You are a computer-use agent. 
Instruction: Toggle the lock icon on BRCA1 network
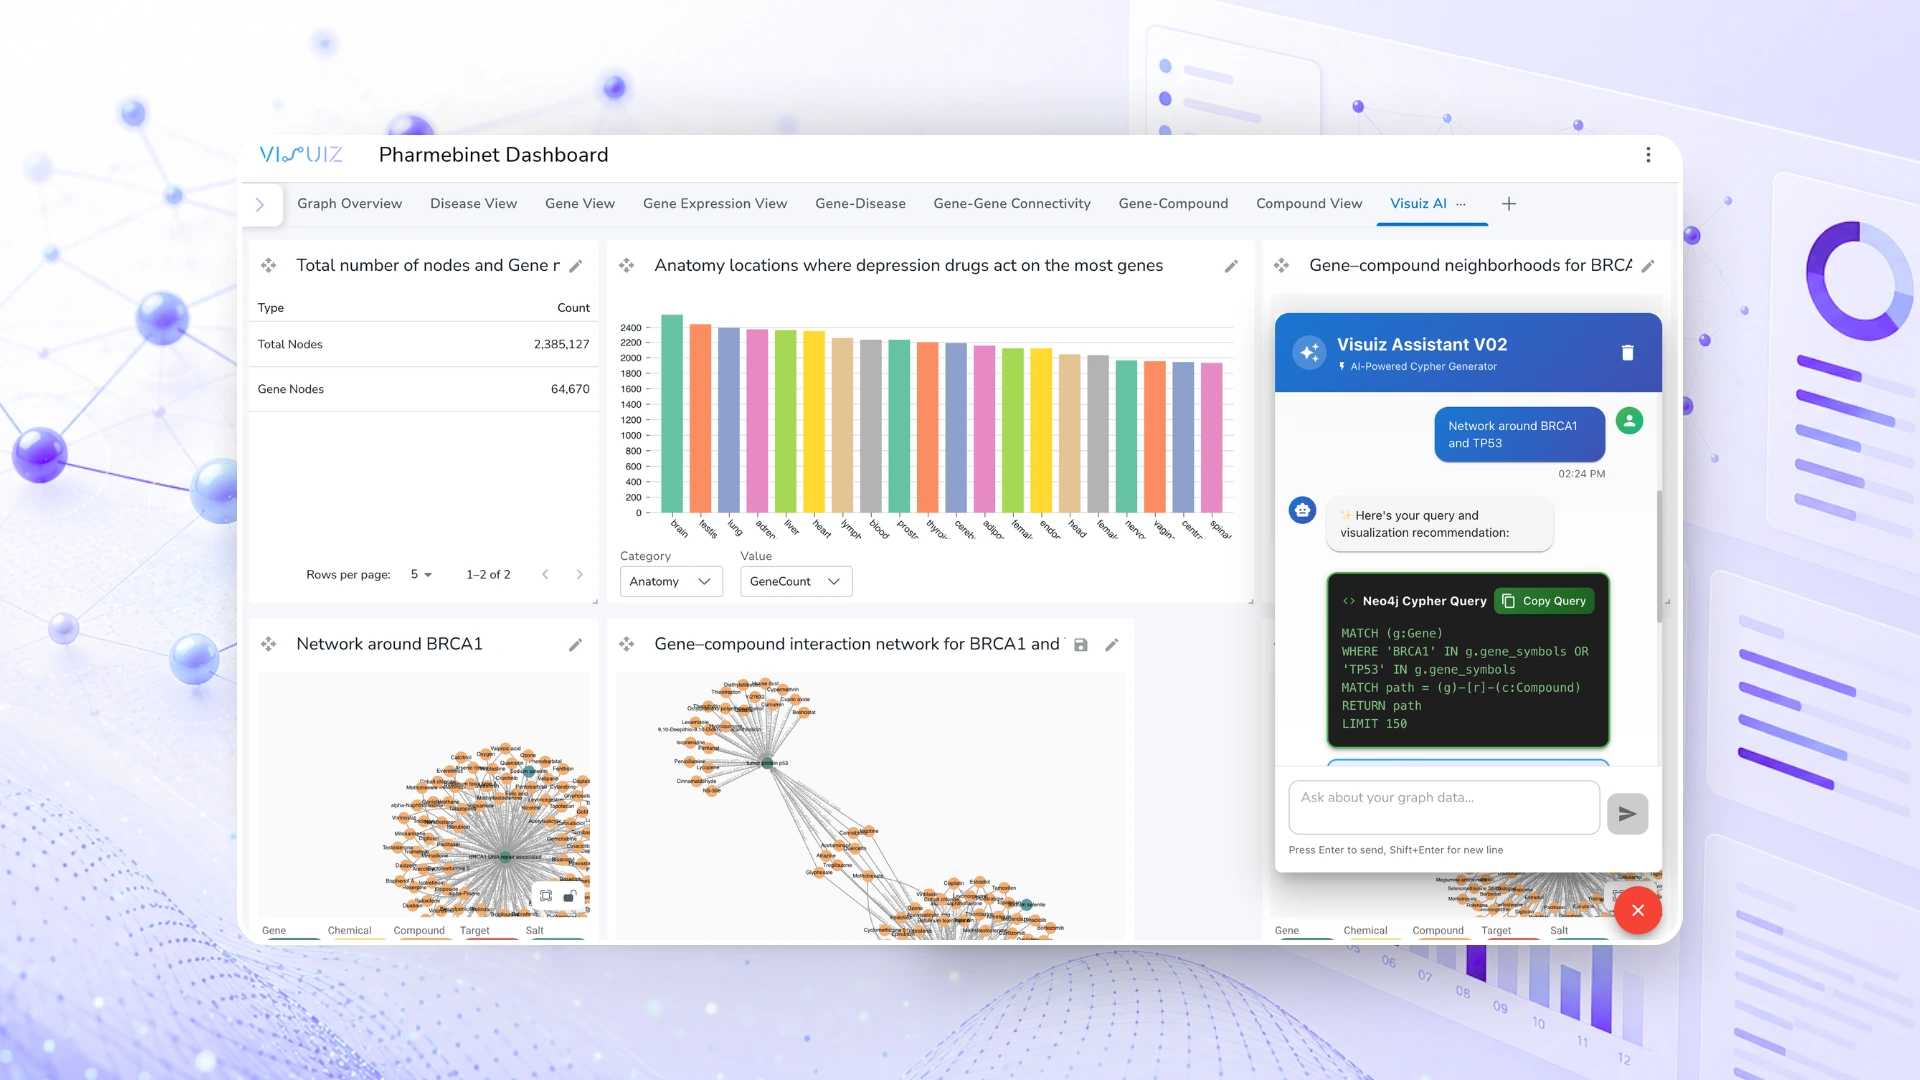point(569,896)
